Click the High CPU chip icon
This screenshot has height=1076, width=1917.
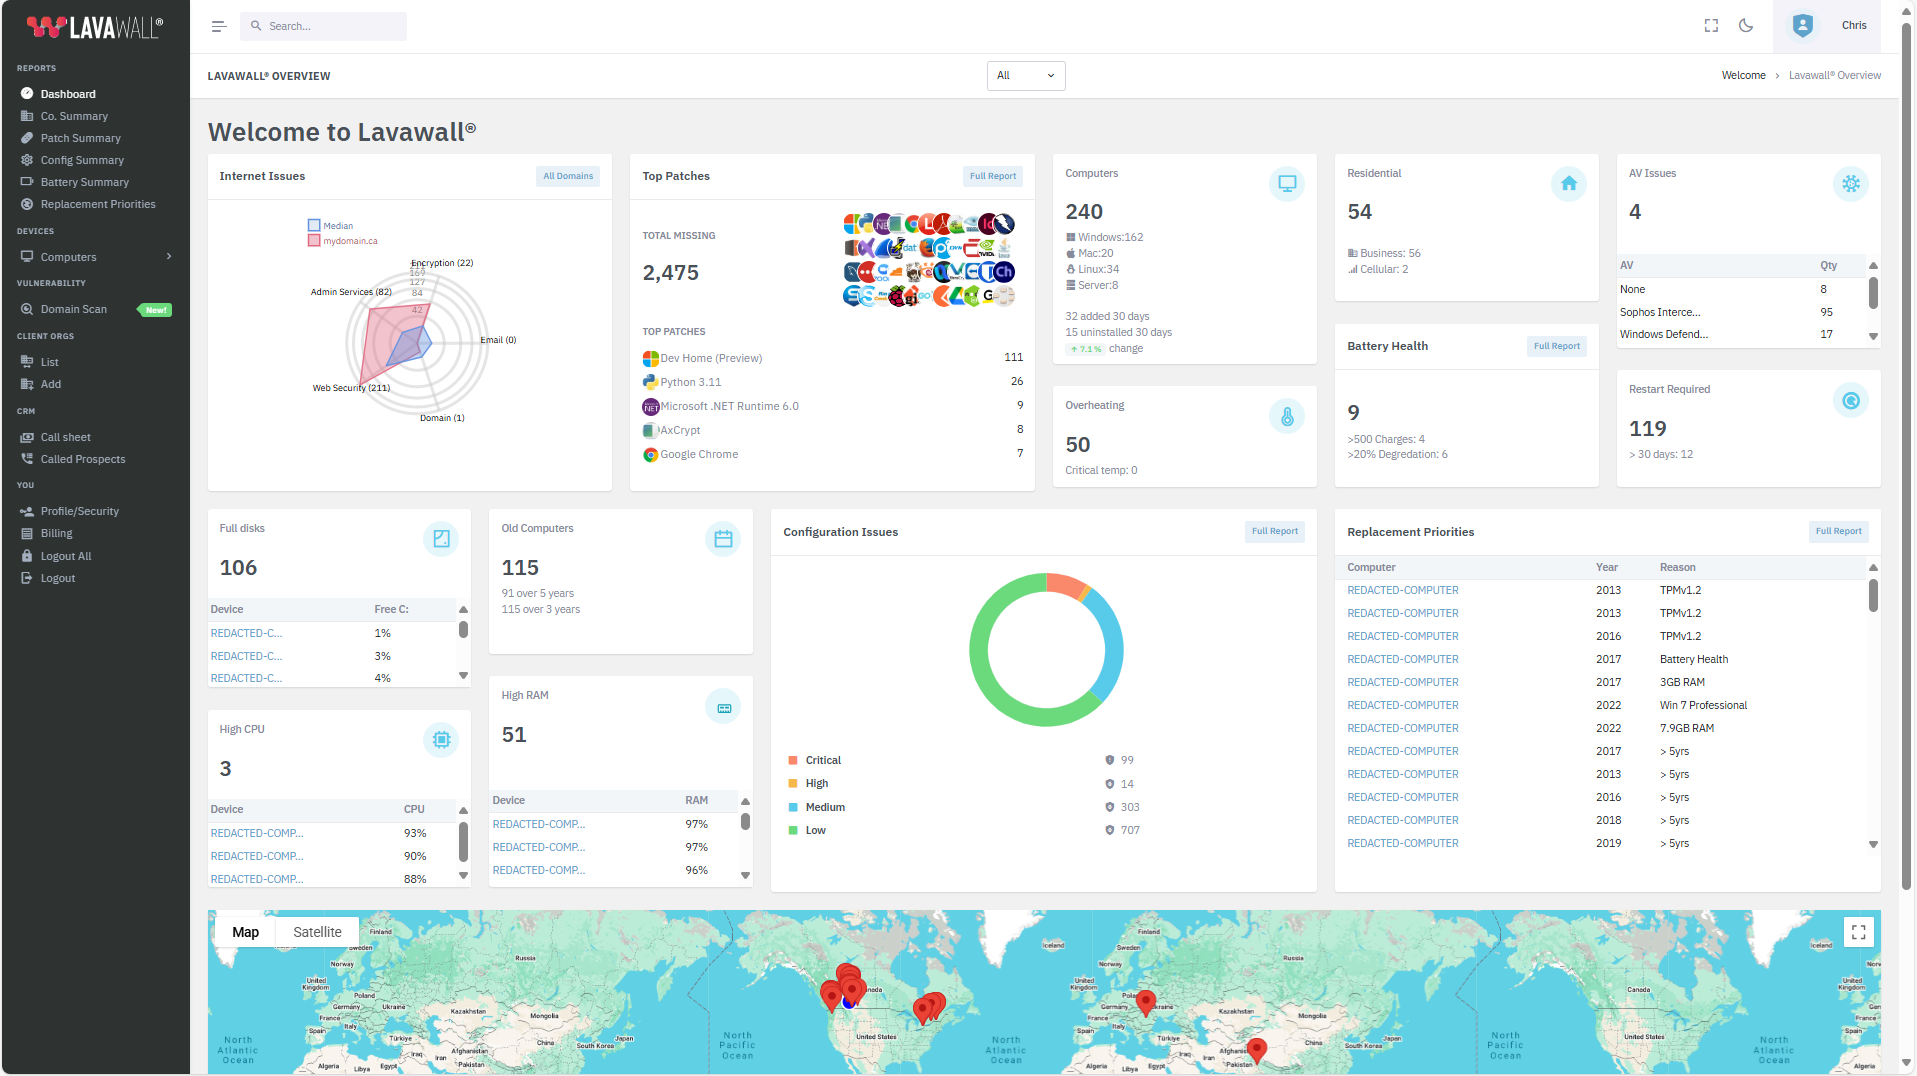(440, 739)
